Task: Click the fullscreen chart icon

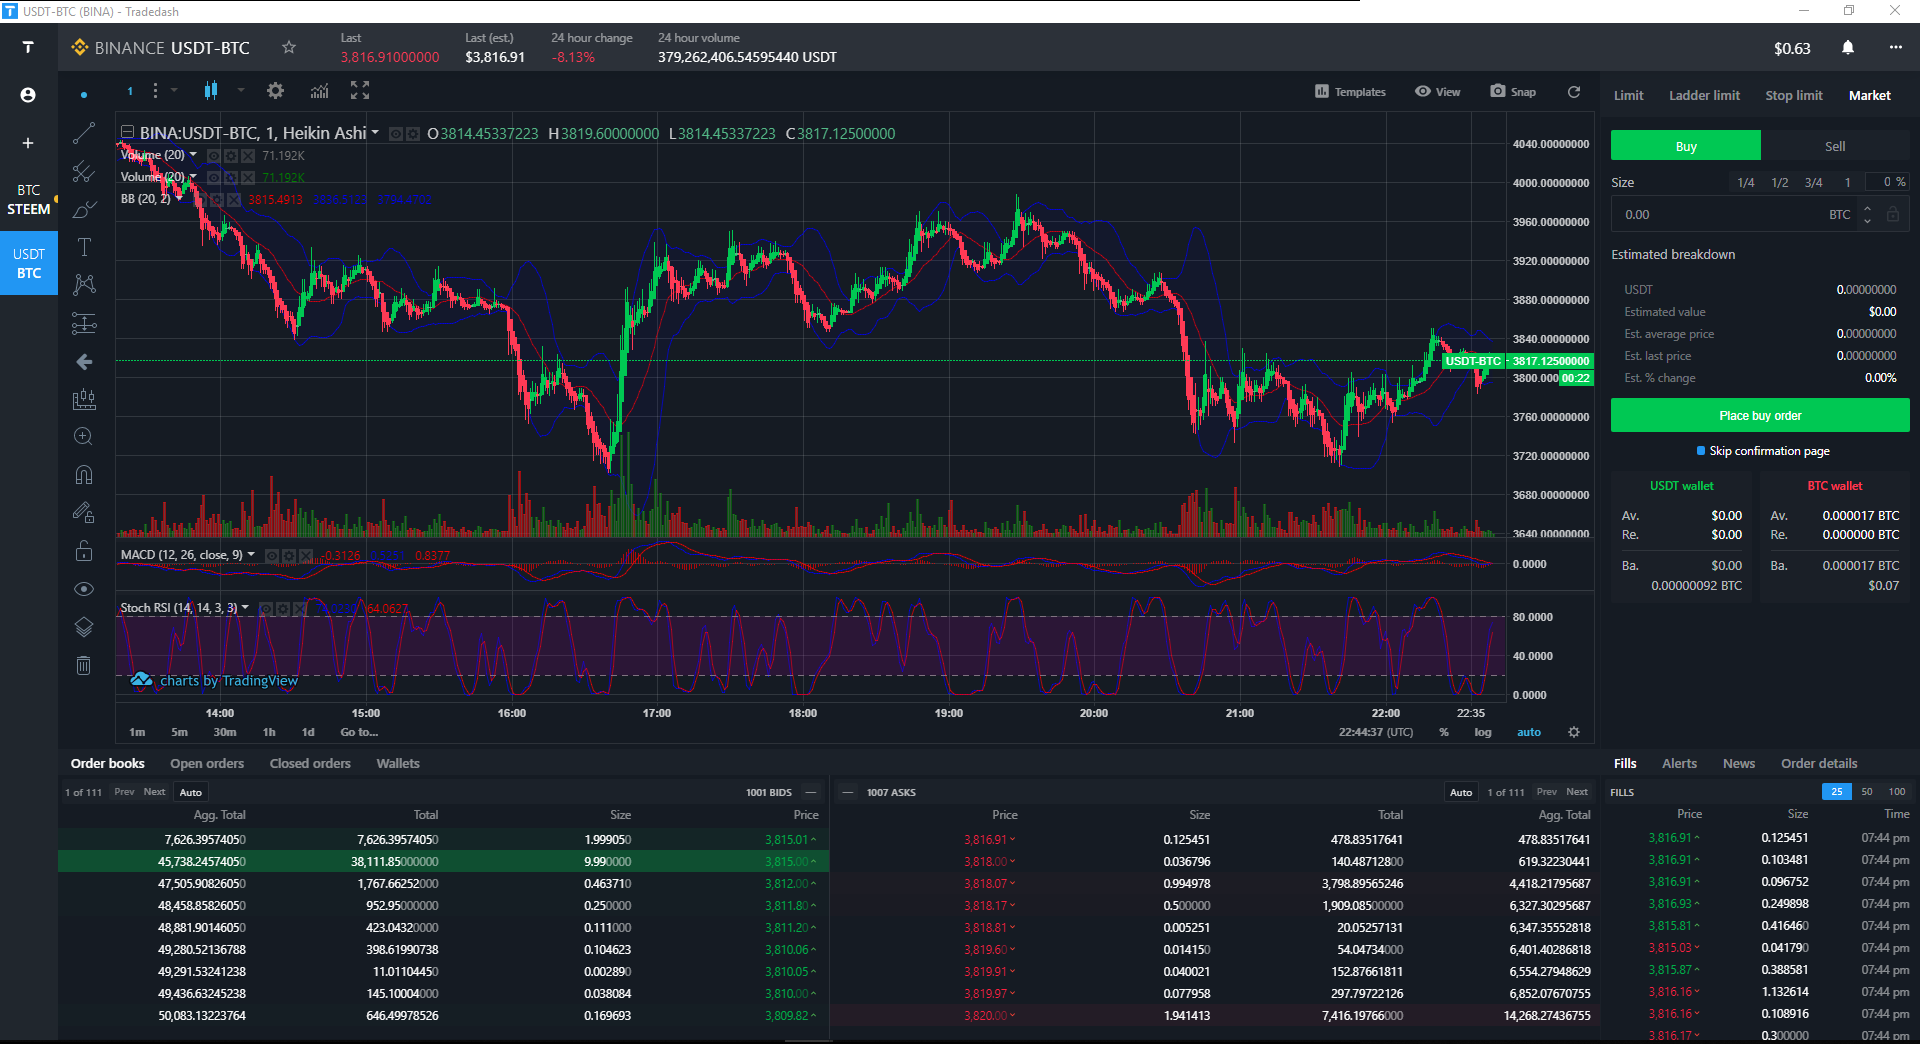Action: (360, 91)
